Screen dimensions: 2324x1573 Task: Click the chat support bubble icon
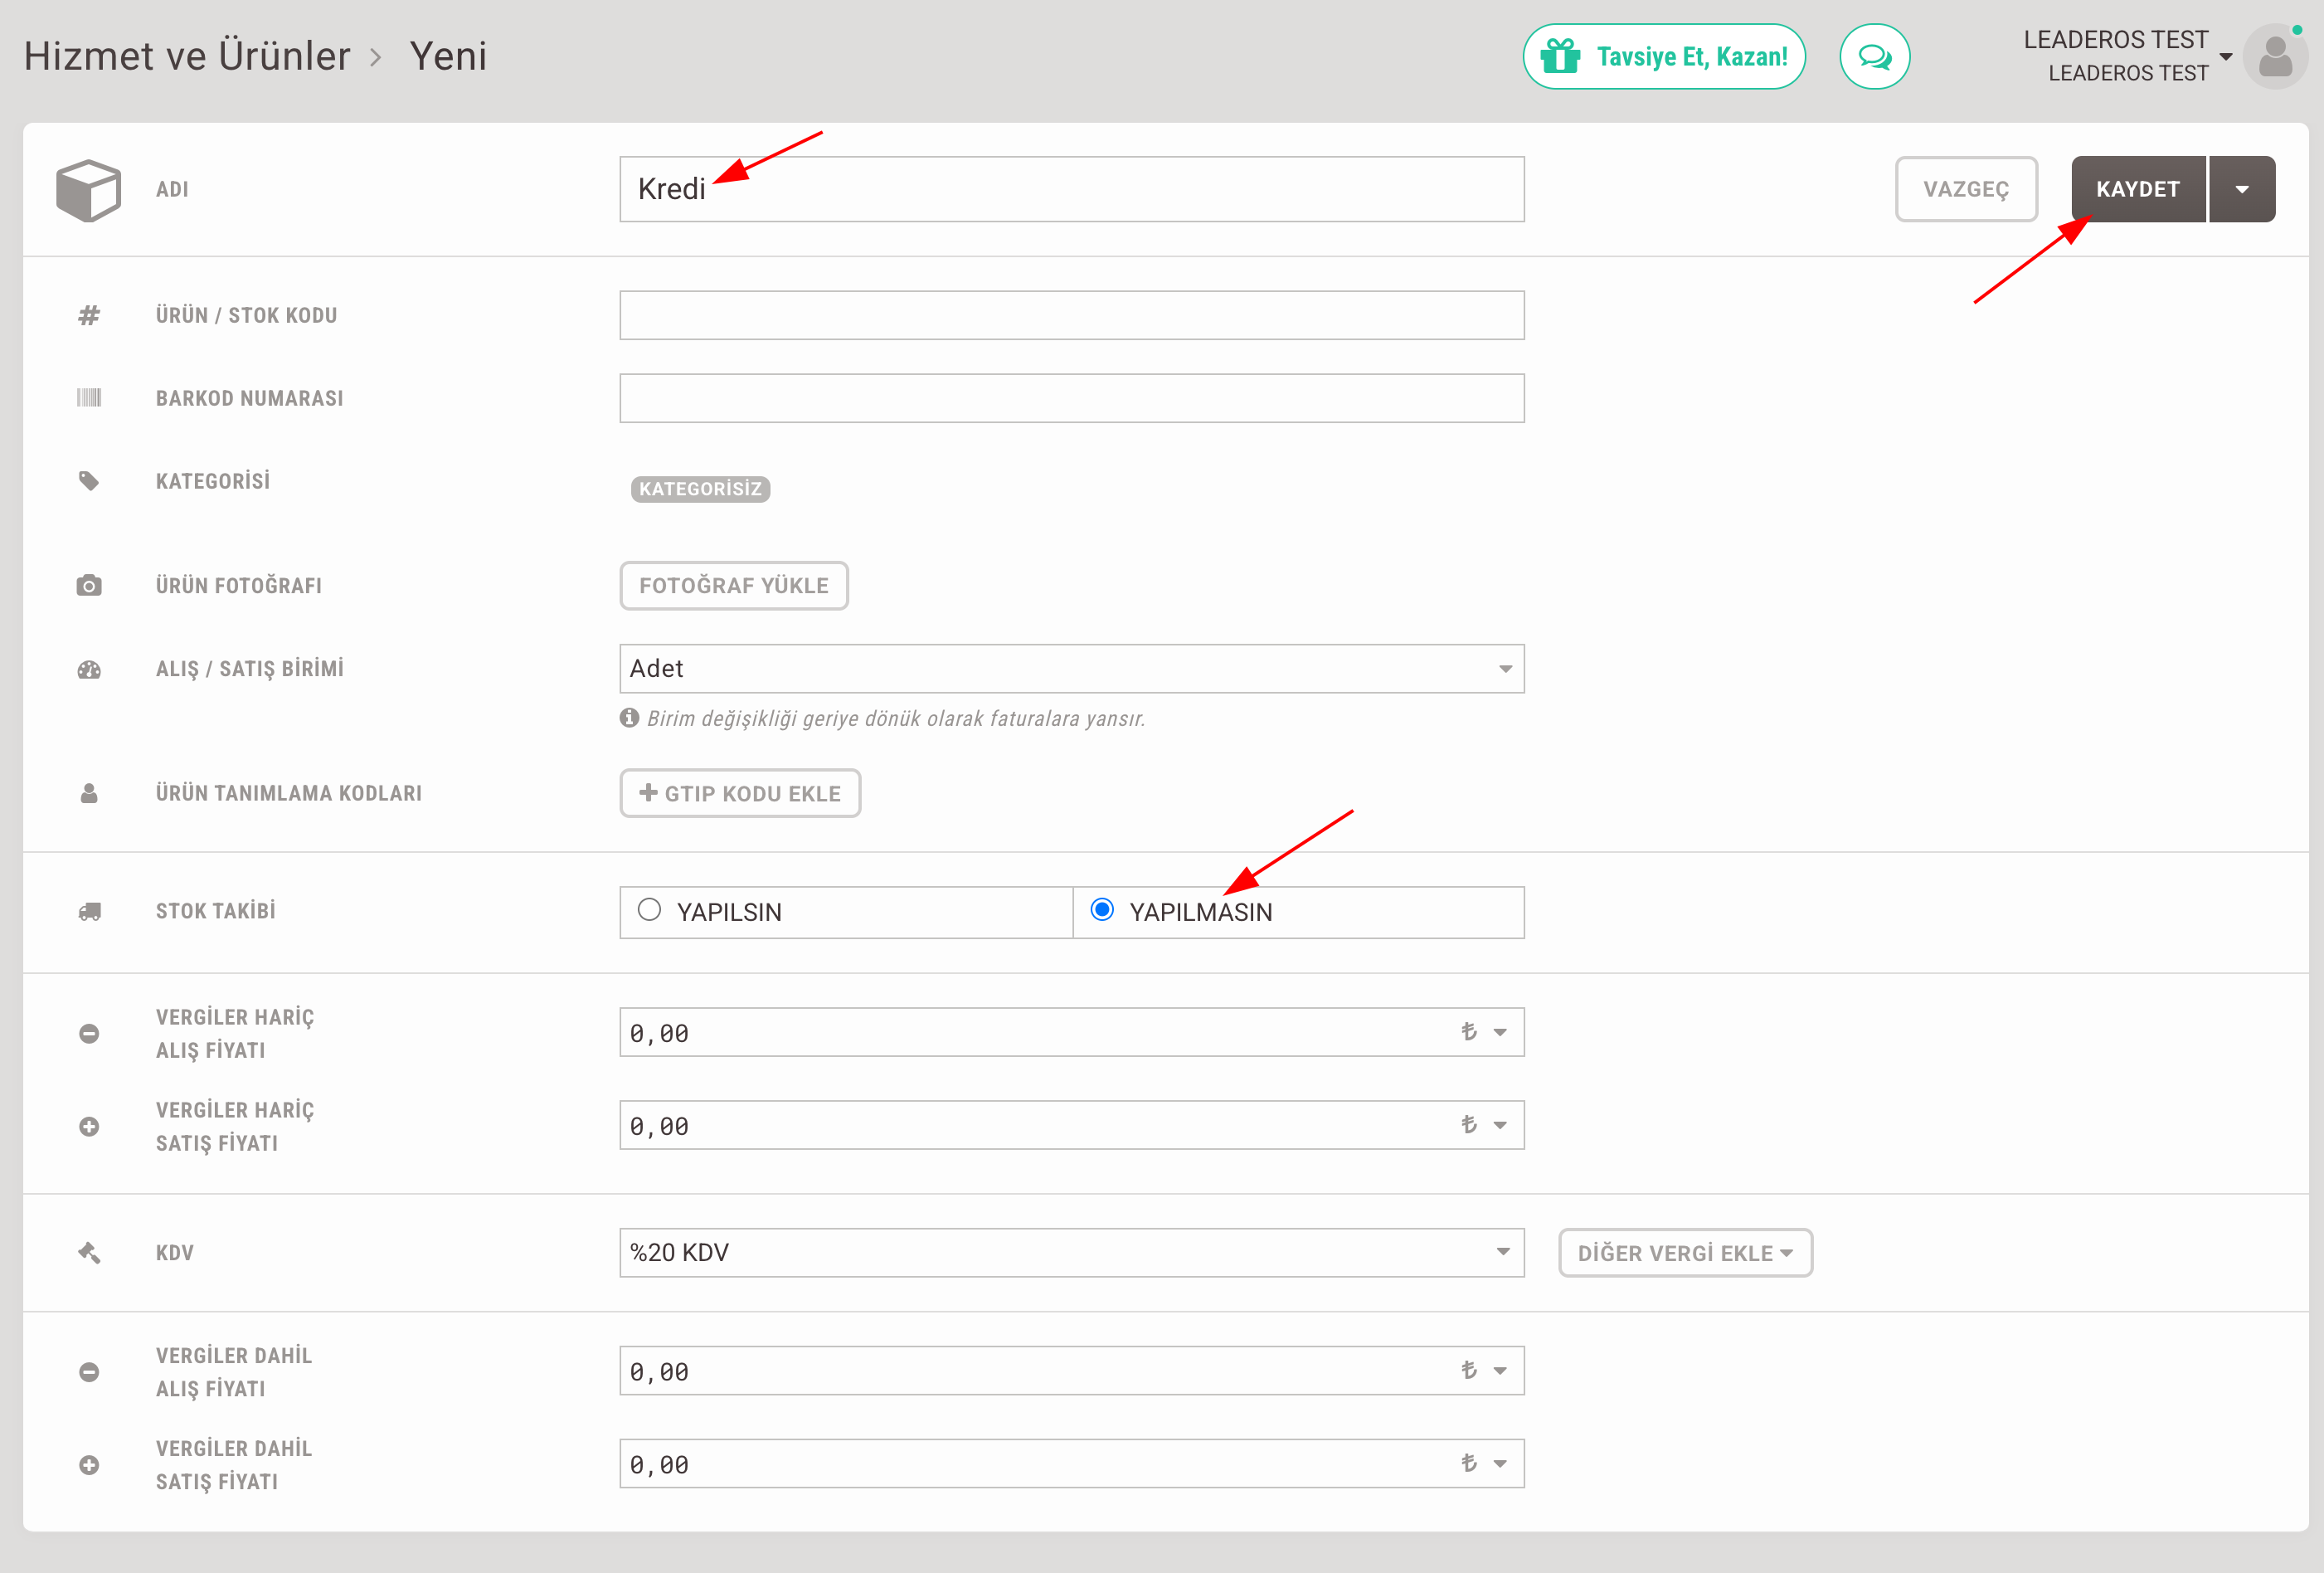click(x=1874, y=57)
